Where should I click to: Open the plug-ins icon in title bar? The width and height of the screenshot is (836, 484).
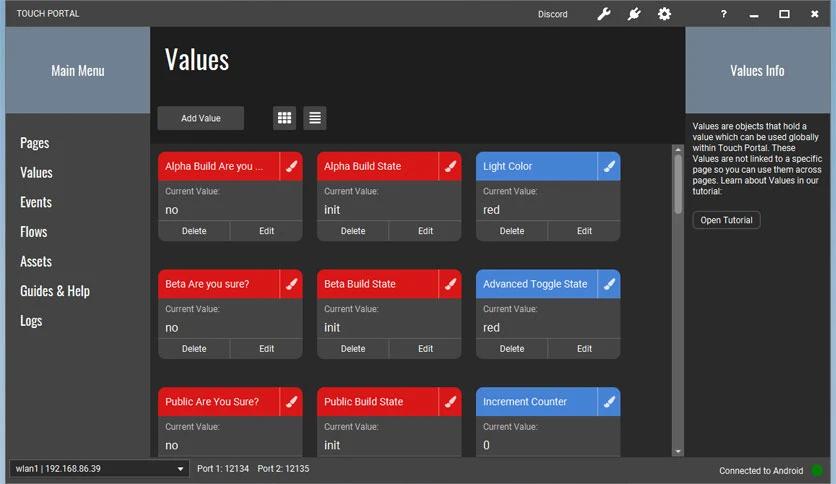(633, 14)
